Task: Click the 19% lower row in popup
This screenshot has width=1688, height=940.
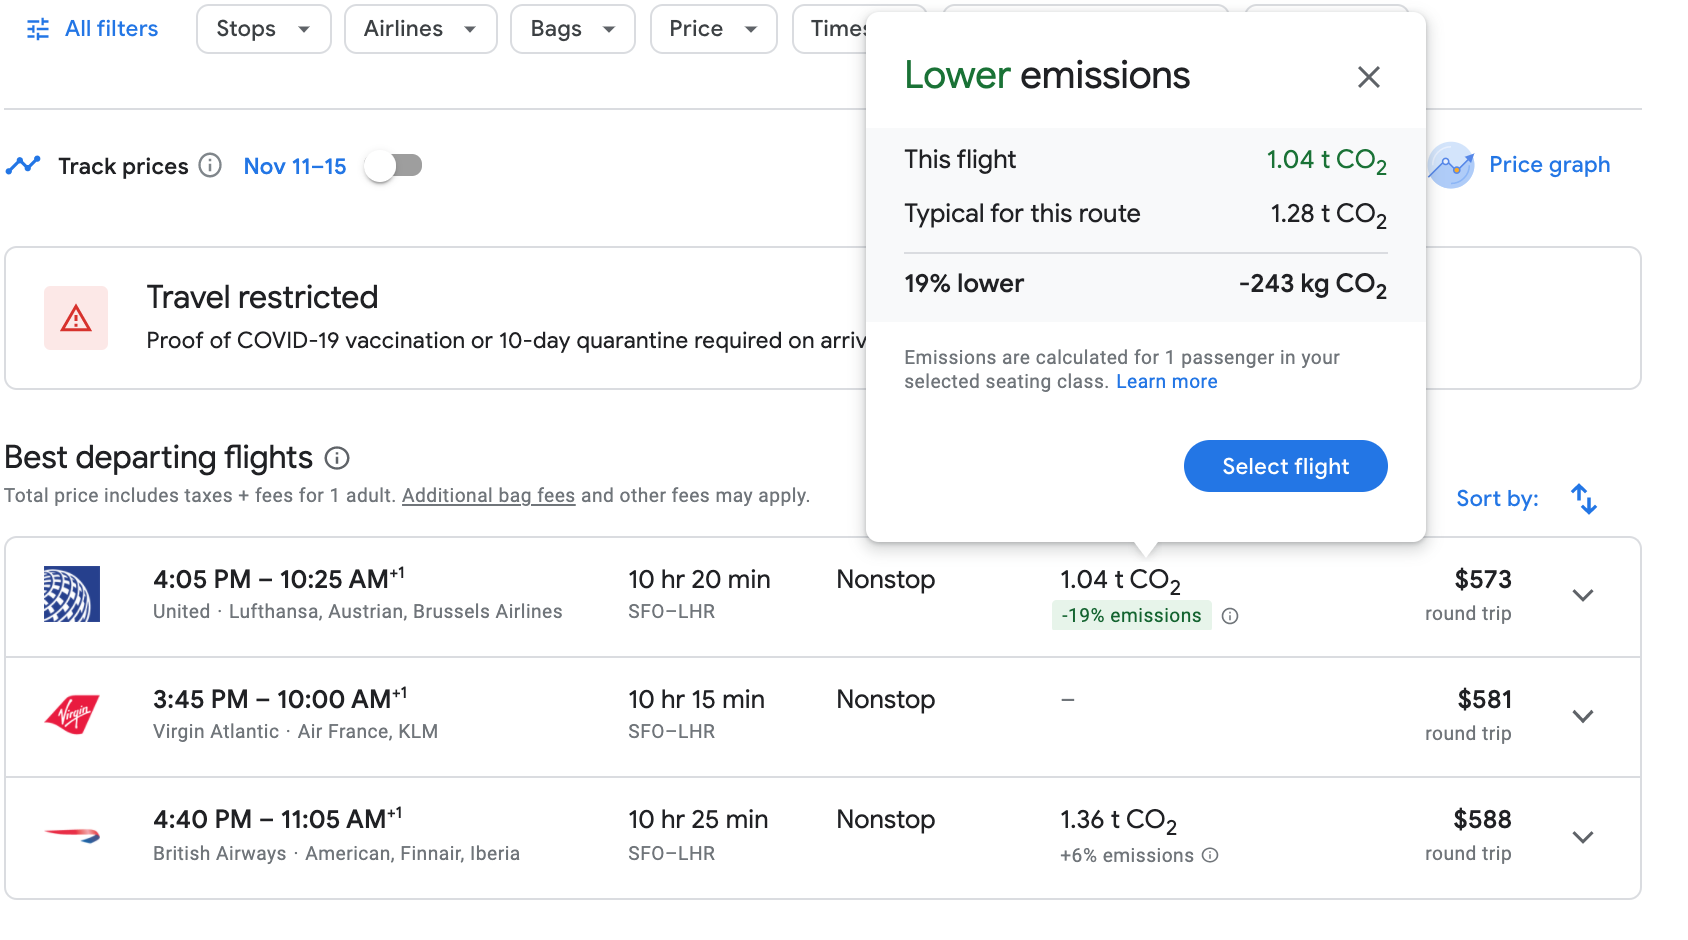Action: click(x=1145, y=284)
